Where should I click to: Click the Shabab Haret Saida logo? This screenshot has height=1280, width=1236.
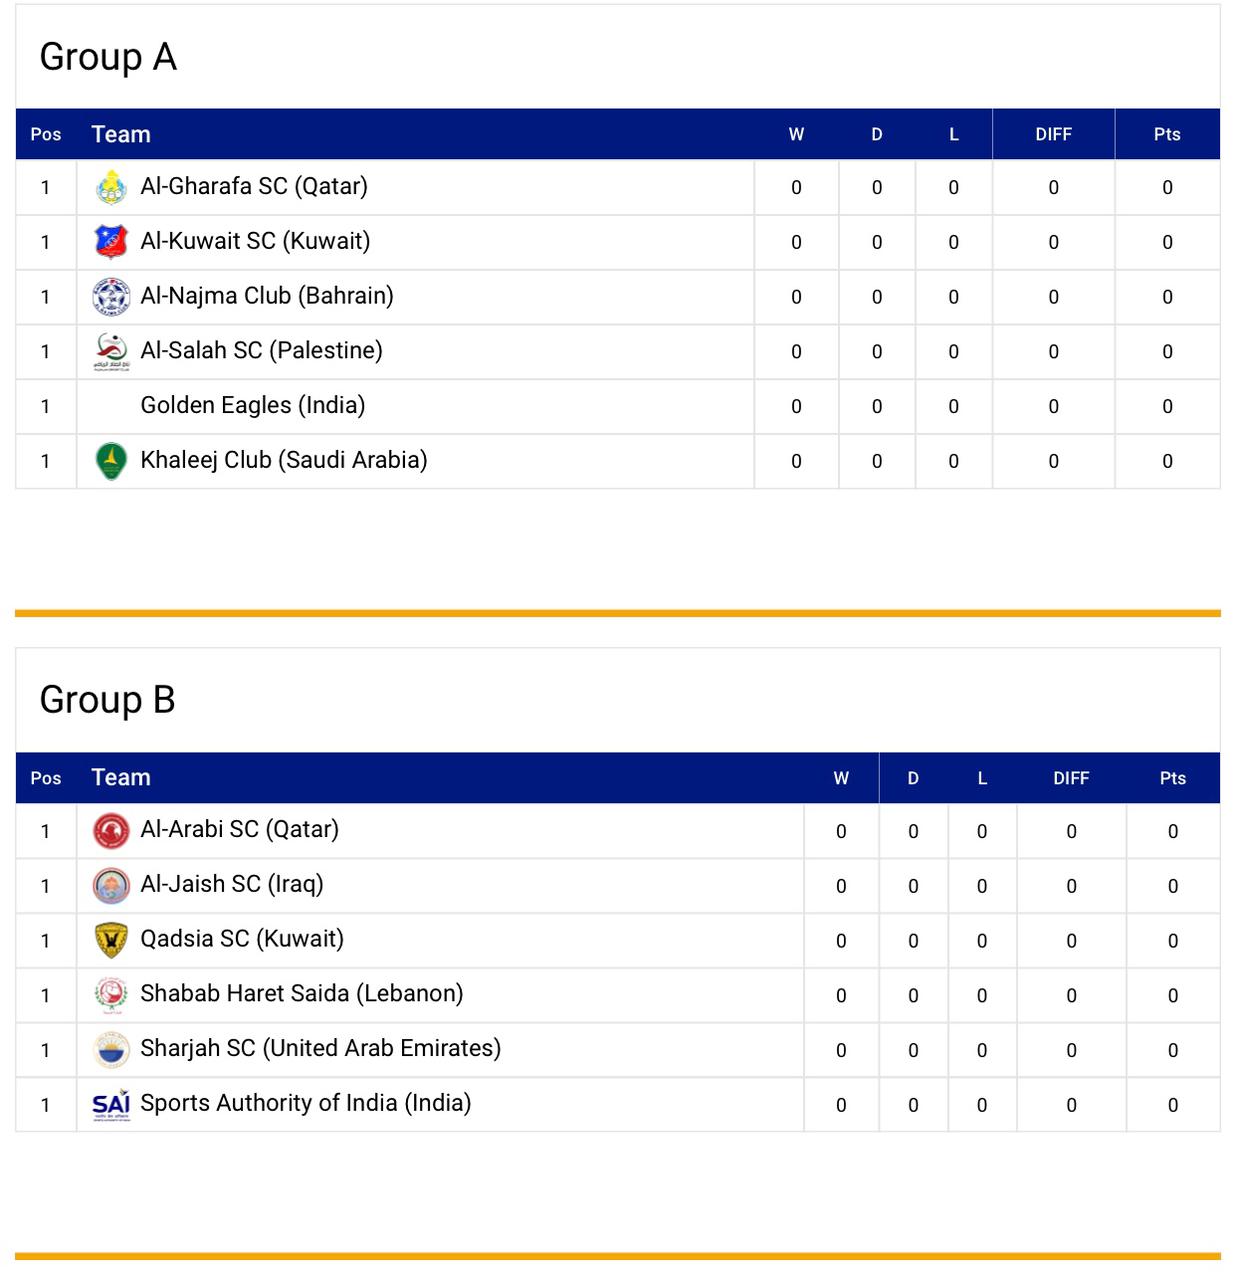pyautogui.click(x=111, y=995)
